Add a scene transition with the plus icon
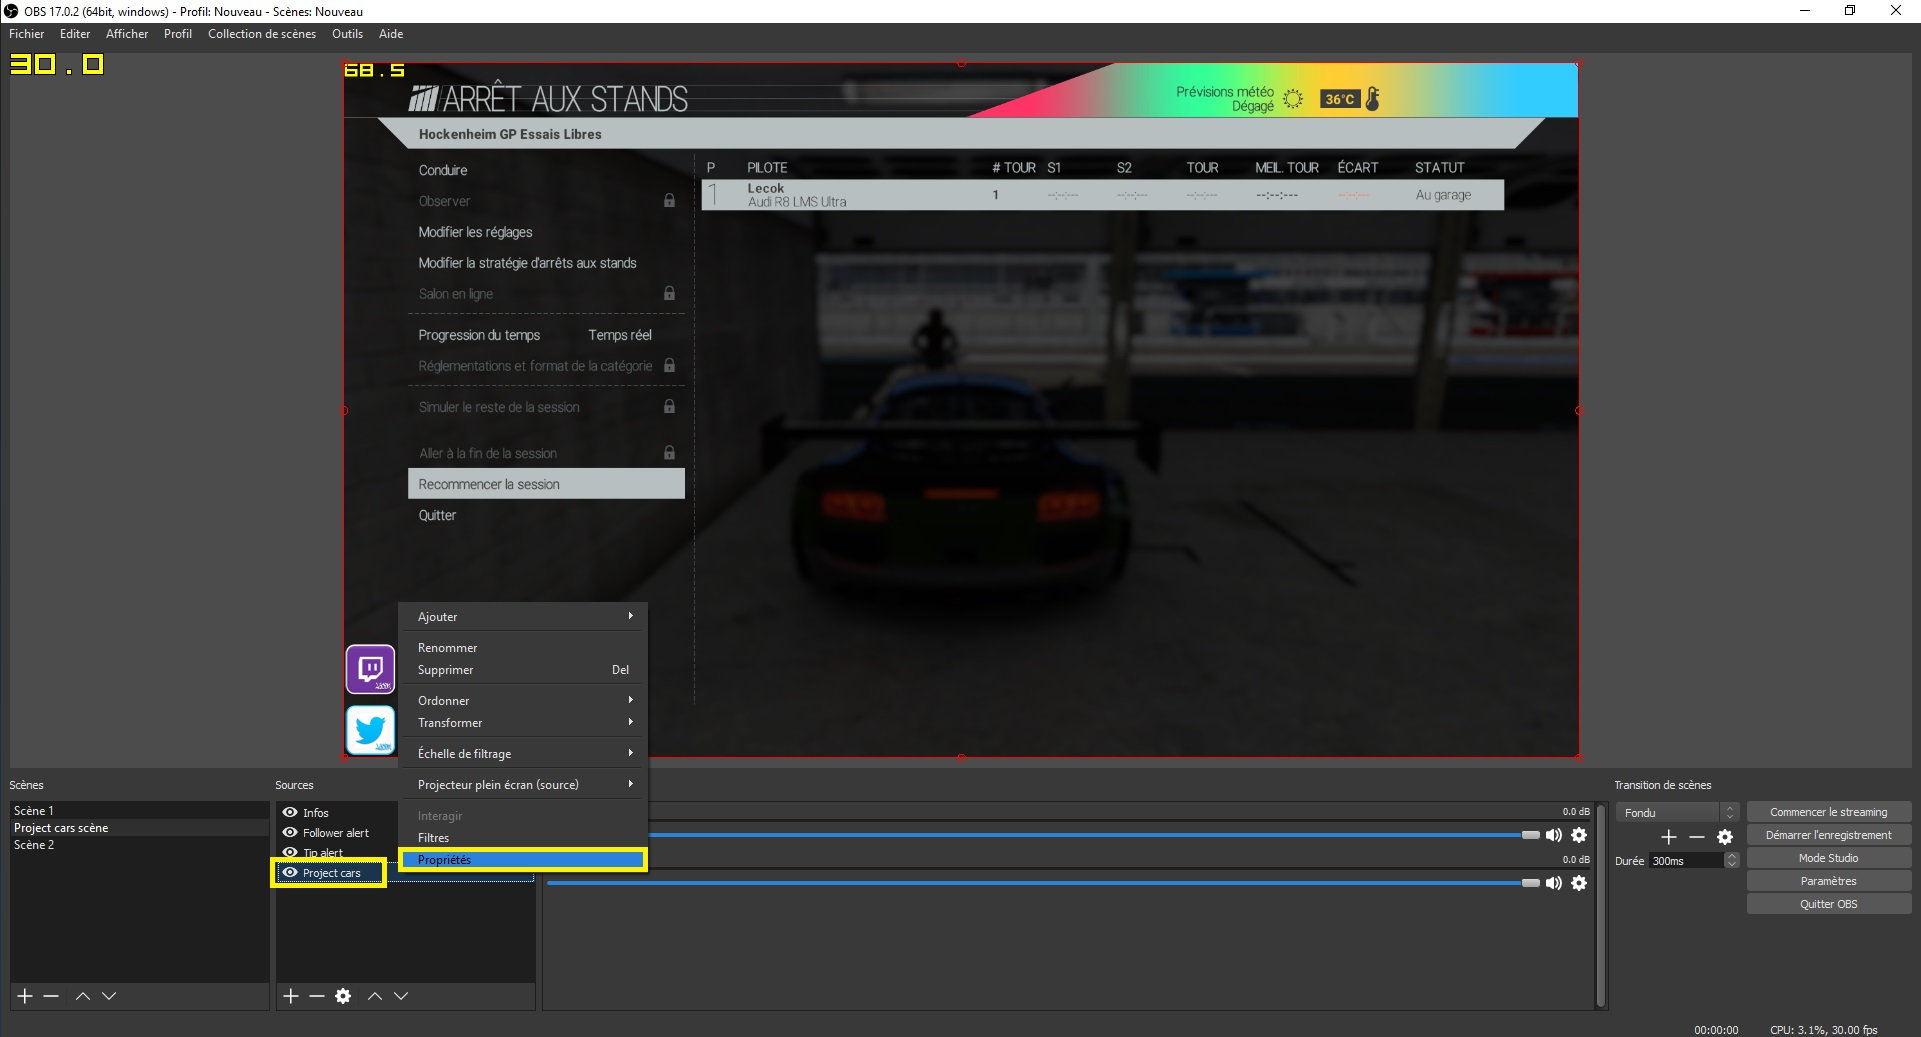 pos(1669,837)
